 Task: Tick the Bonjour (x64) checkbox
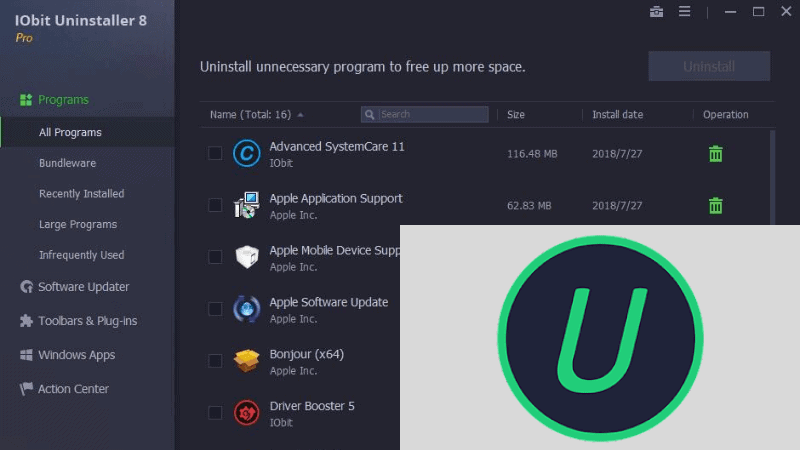[215, 361]
